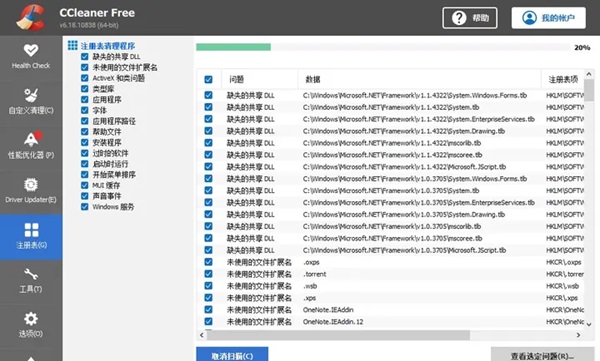Toggle select-all checkbox in table header

pyautogui.click(x=208, y=79)
